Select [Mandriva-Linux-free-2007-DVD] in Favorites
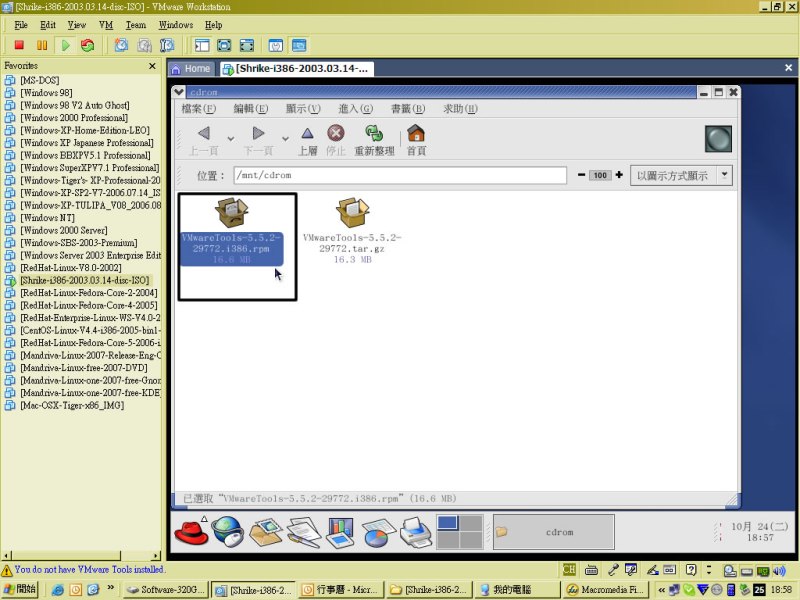The height and width of the screenshot is (600, 800). (84, 368)
